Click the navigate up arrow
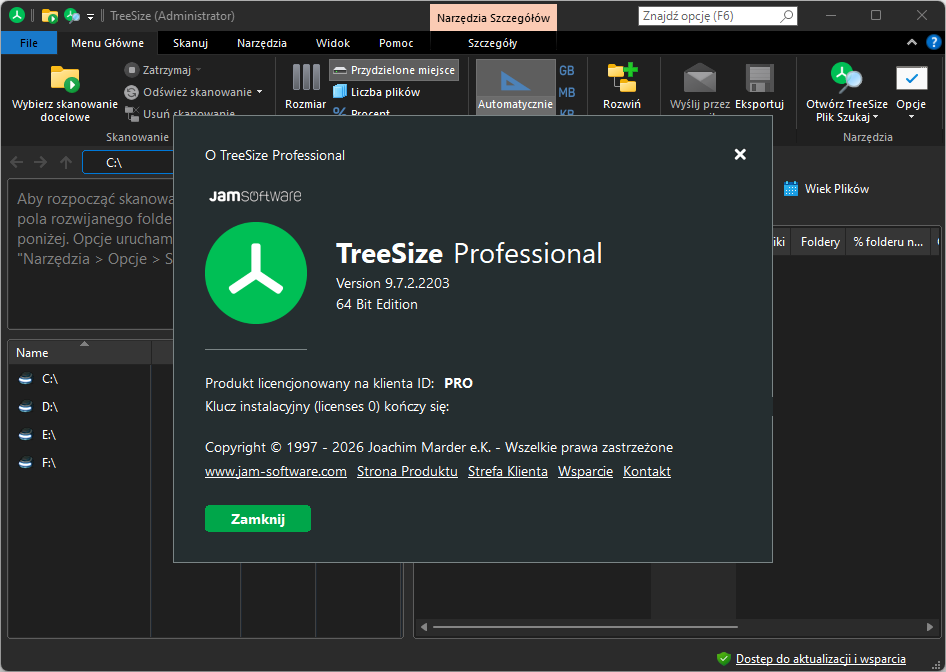The image size is (946, 672). point(66,162)
